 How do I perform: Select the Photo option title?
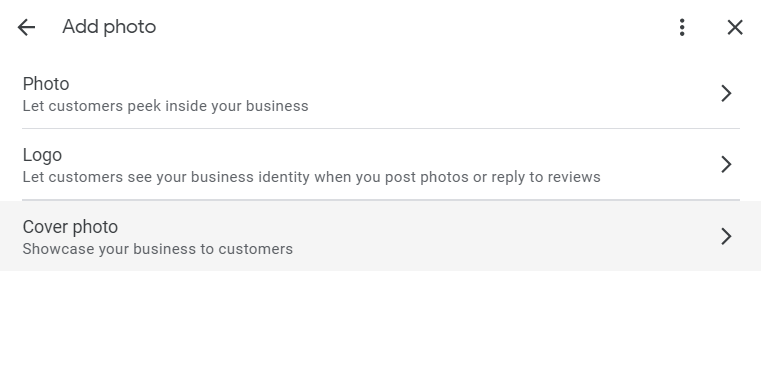click(46, 84)
